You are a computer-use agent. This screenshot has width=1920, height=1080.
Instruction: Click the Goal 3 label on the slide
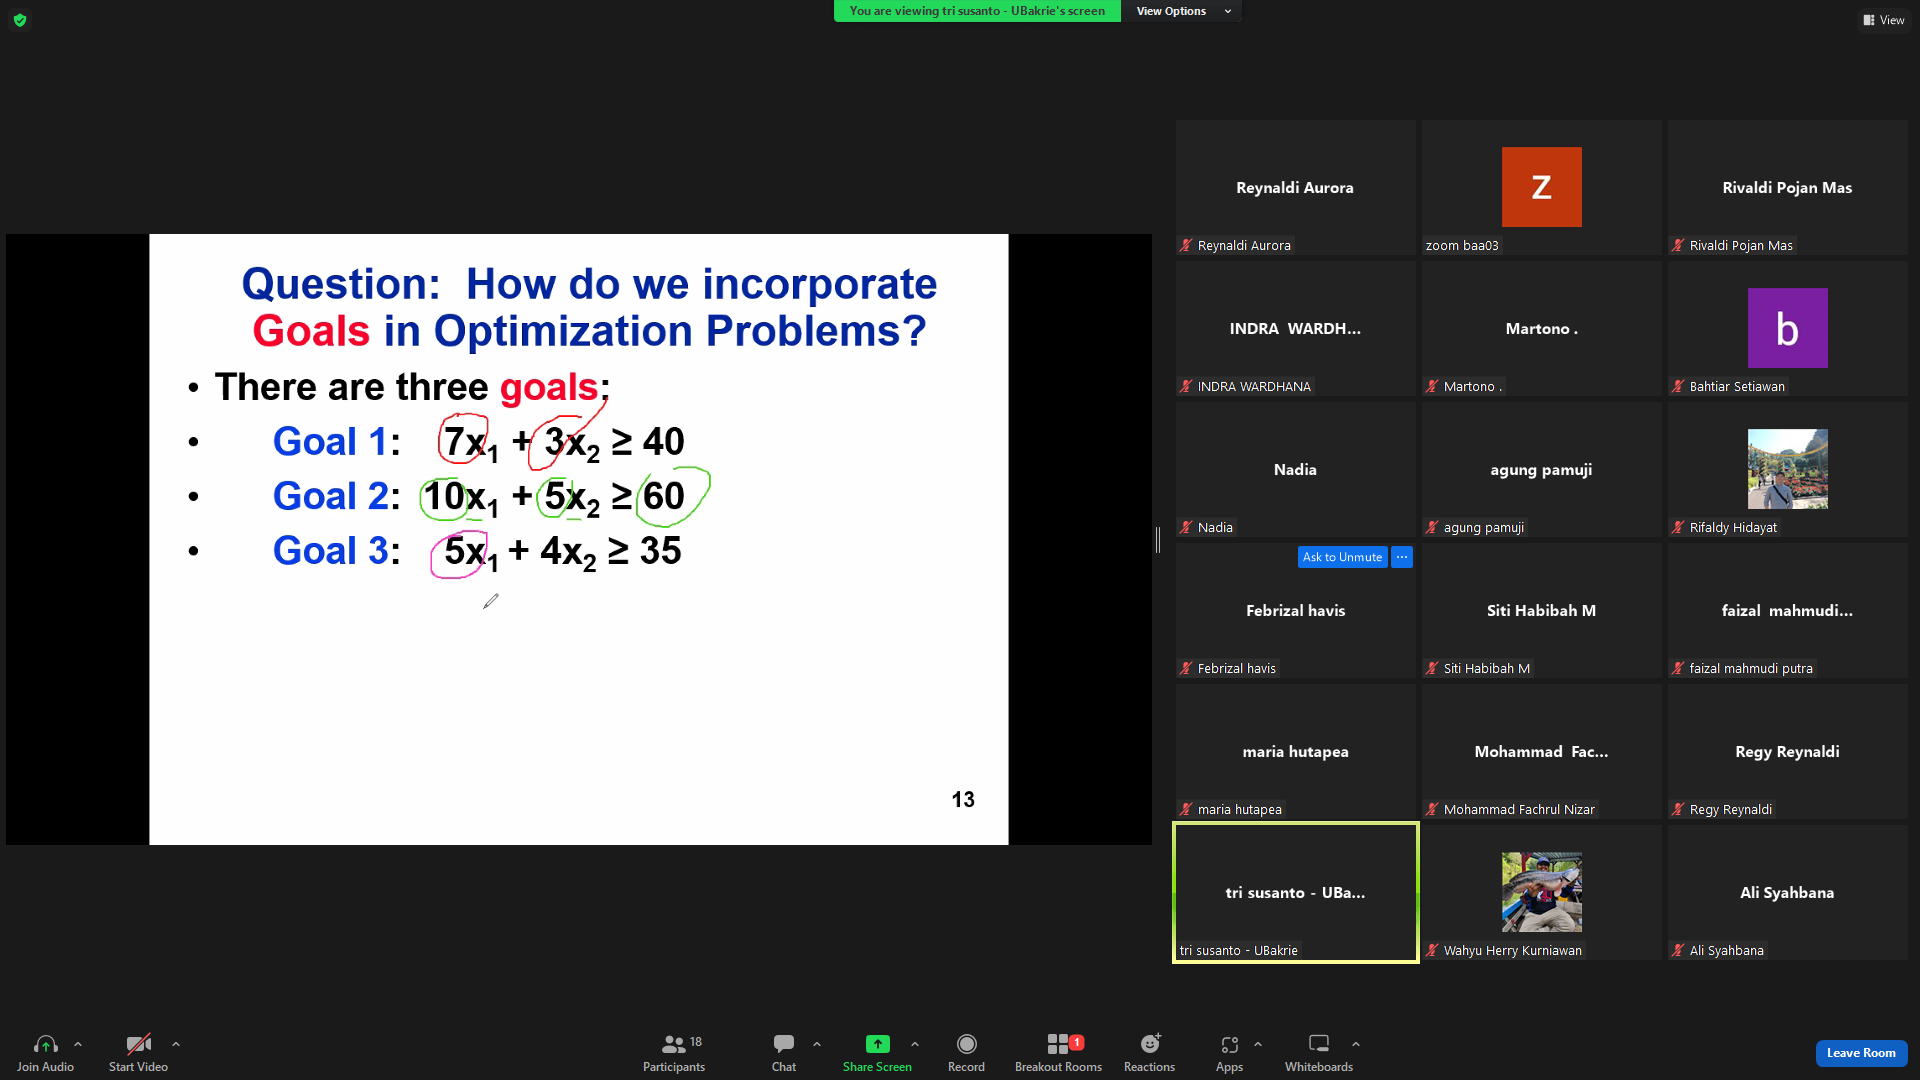(336, 550)
